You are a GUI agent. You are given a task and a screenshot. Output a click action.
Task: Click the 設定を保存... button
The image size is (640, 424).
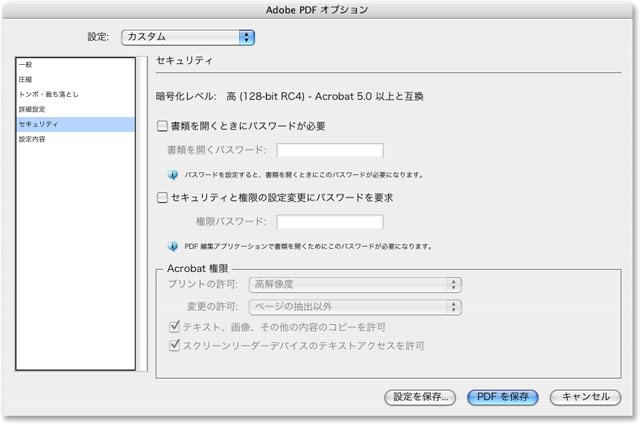[420, 397]
